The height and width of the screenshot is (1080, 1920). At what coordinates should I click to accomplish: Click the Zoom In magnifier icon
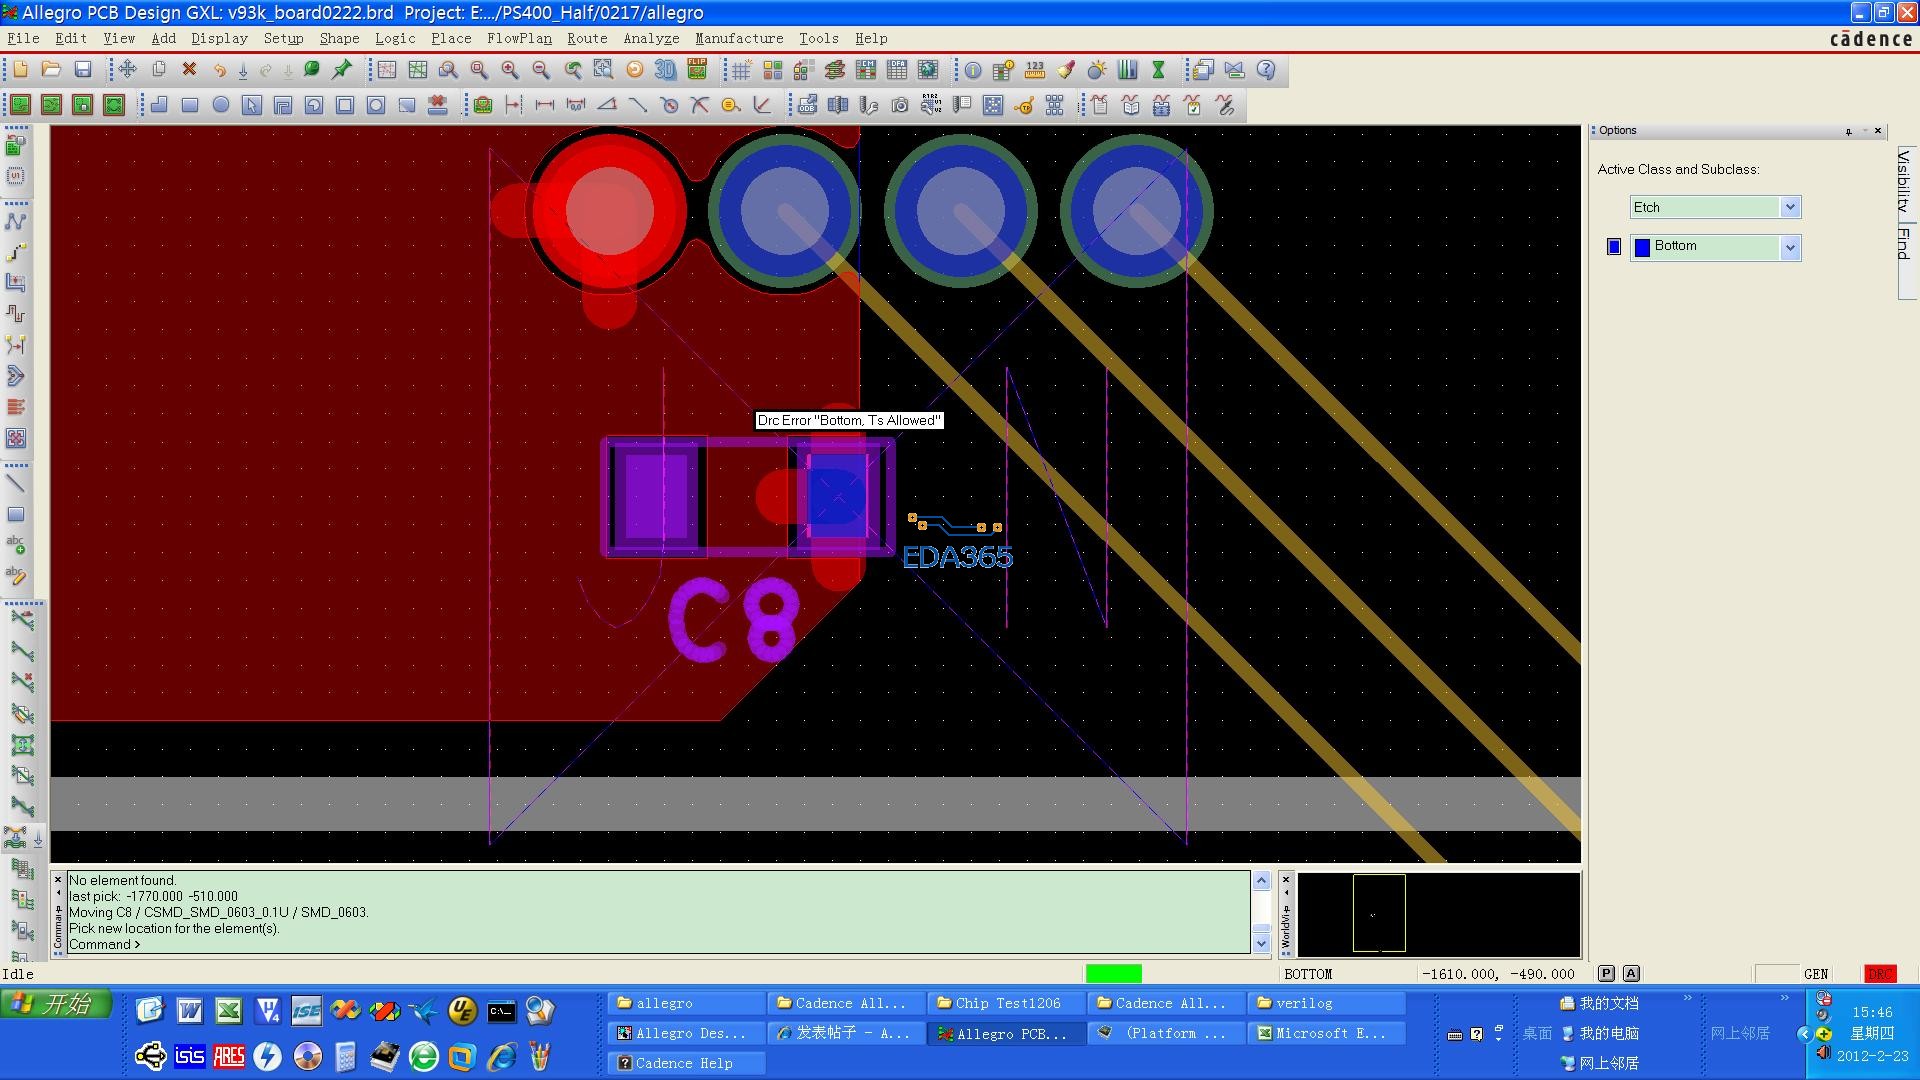tap(510, 70)
